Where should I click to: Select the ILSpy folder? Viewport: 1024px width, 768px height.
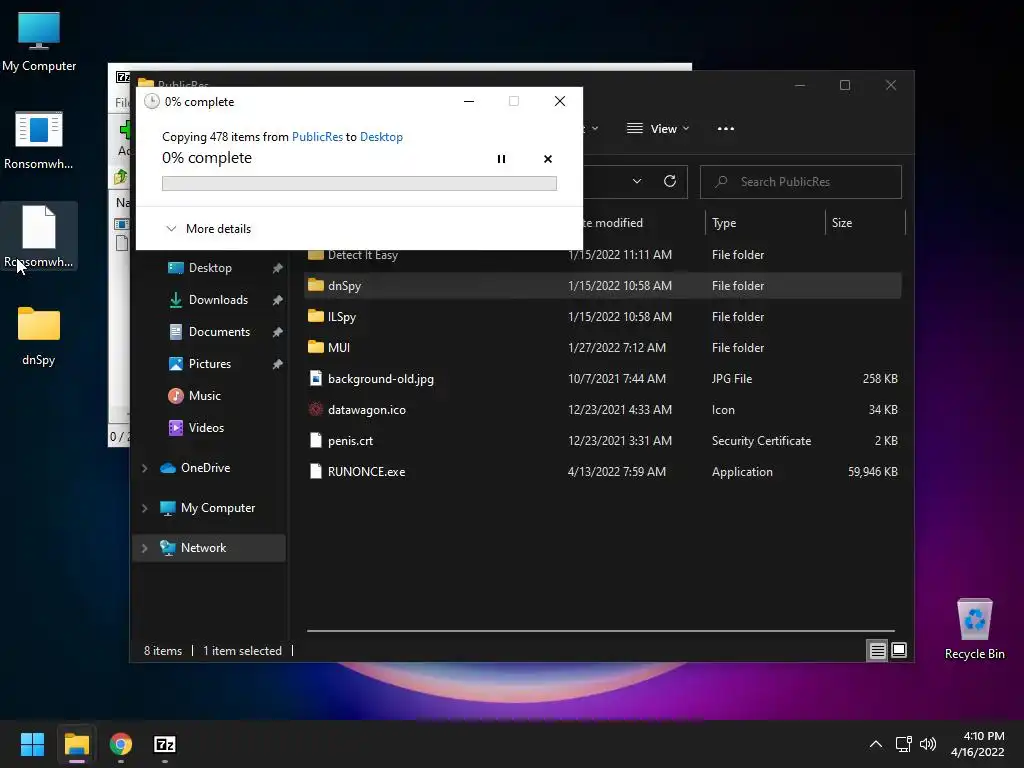(603, 317)
